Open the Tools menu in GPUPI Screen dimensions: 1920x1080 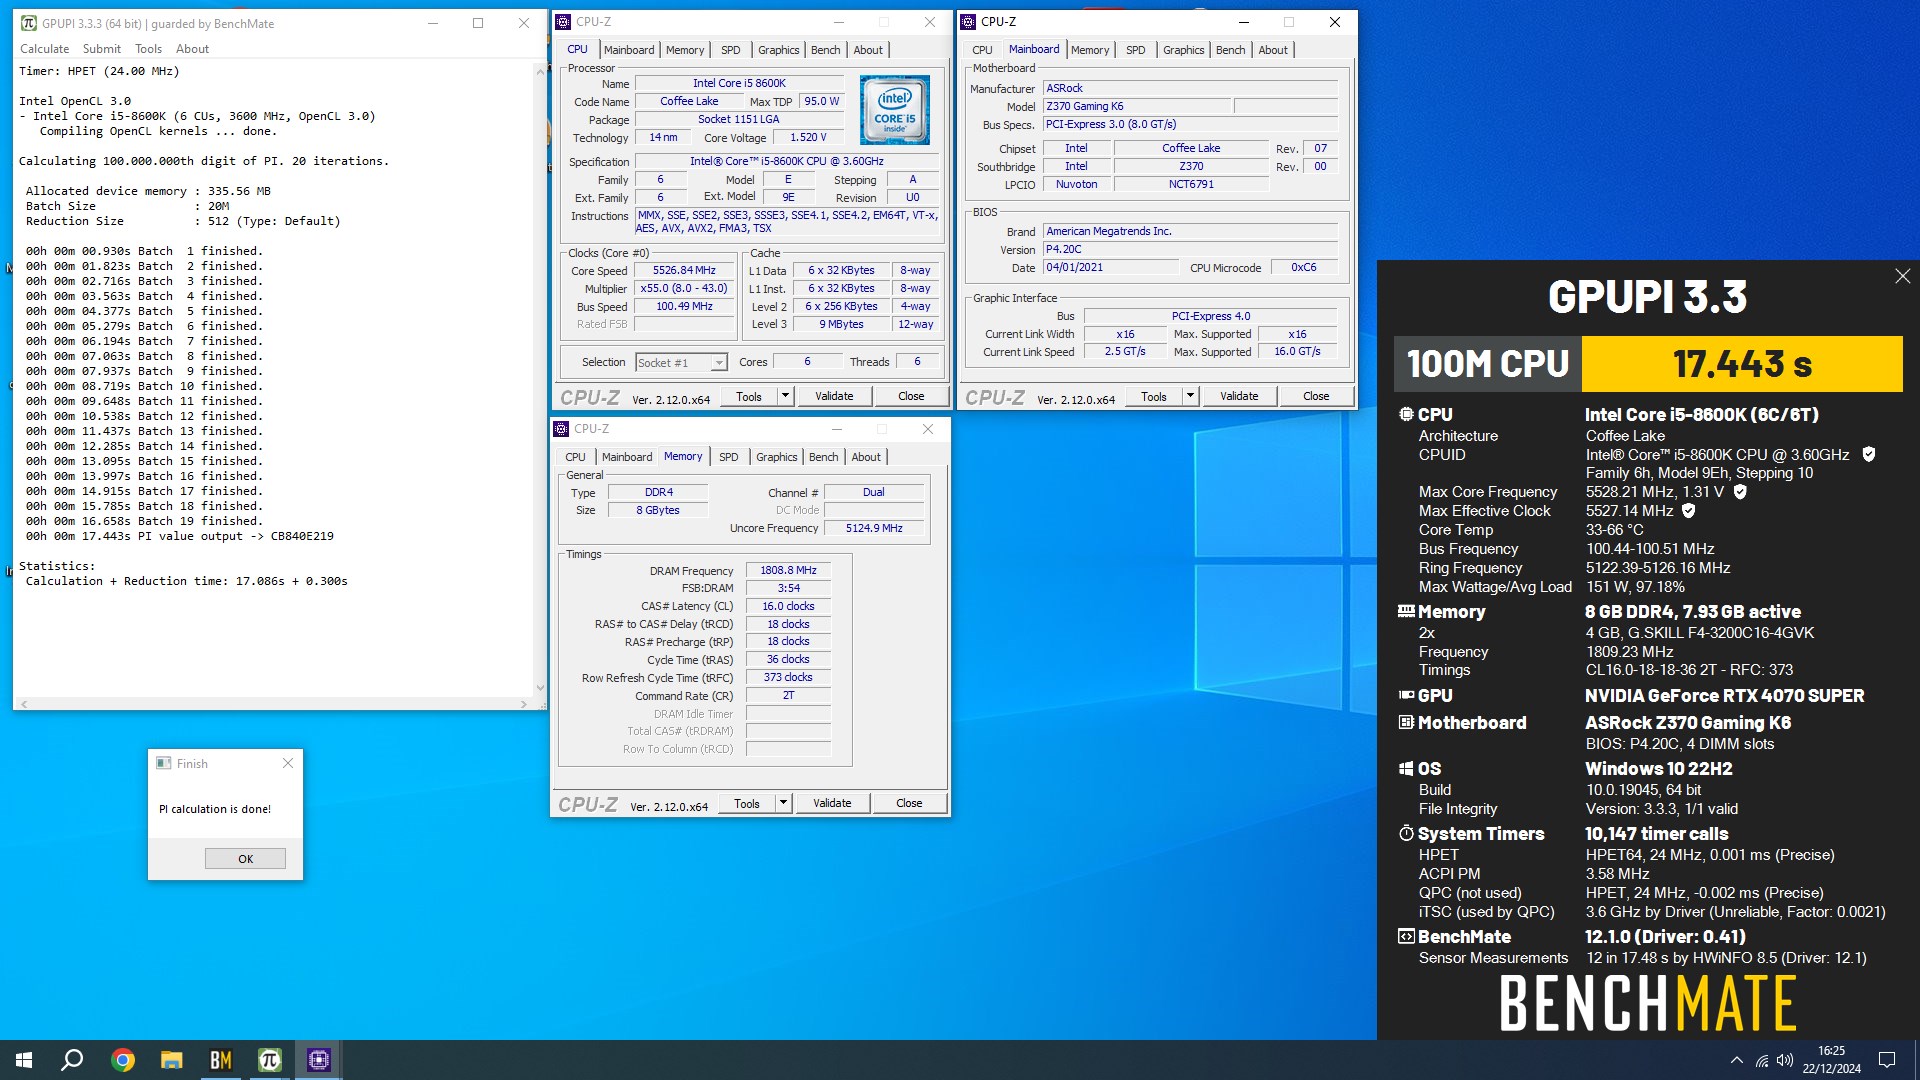pos(148,48)
